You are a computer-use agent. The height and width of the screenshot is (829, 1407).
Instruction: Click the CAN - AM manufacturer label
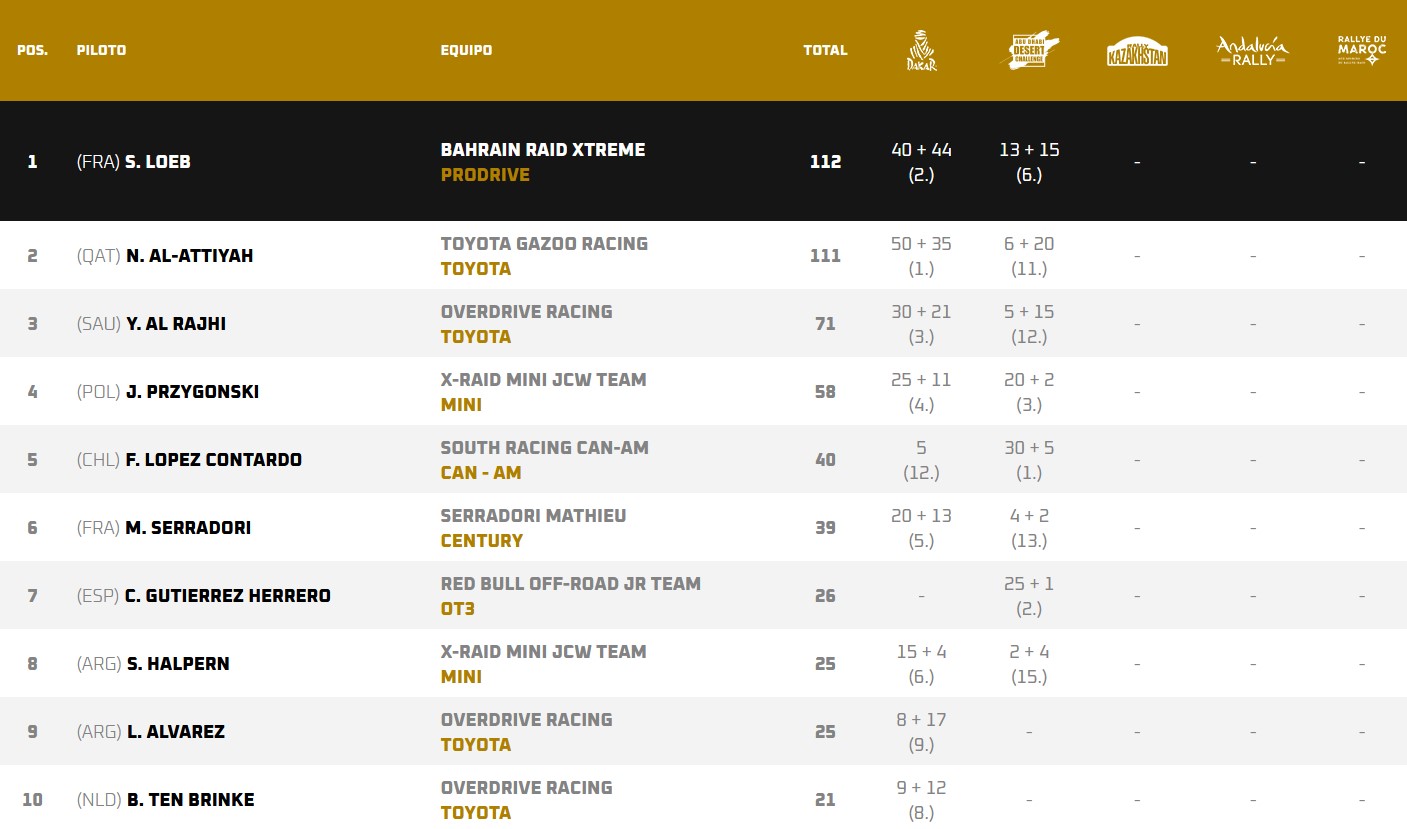click(481, 473)
